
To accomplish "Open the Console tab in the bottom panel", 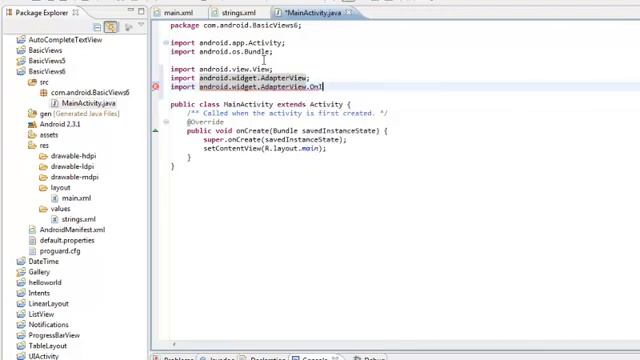I will tap(315, 358).
